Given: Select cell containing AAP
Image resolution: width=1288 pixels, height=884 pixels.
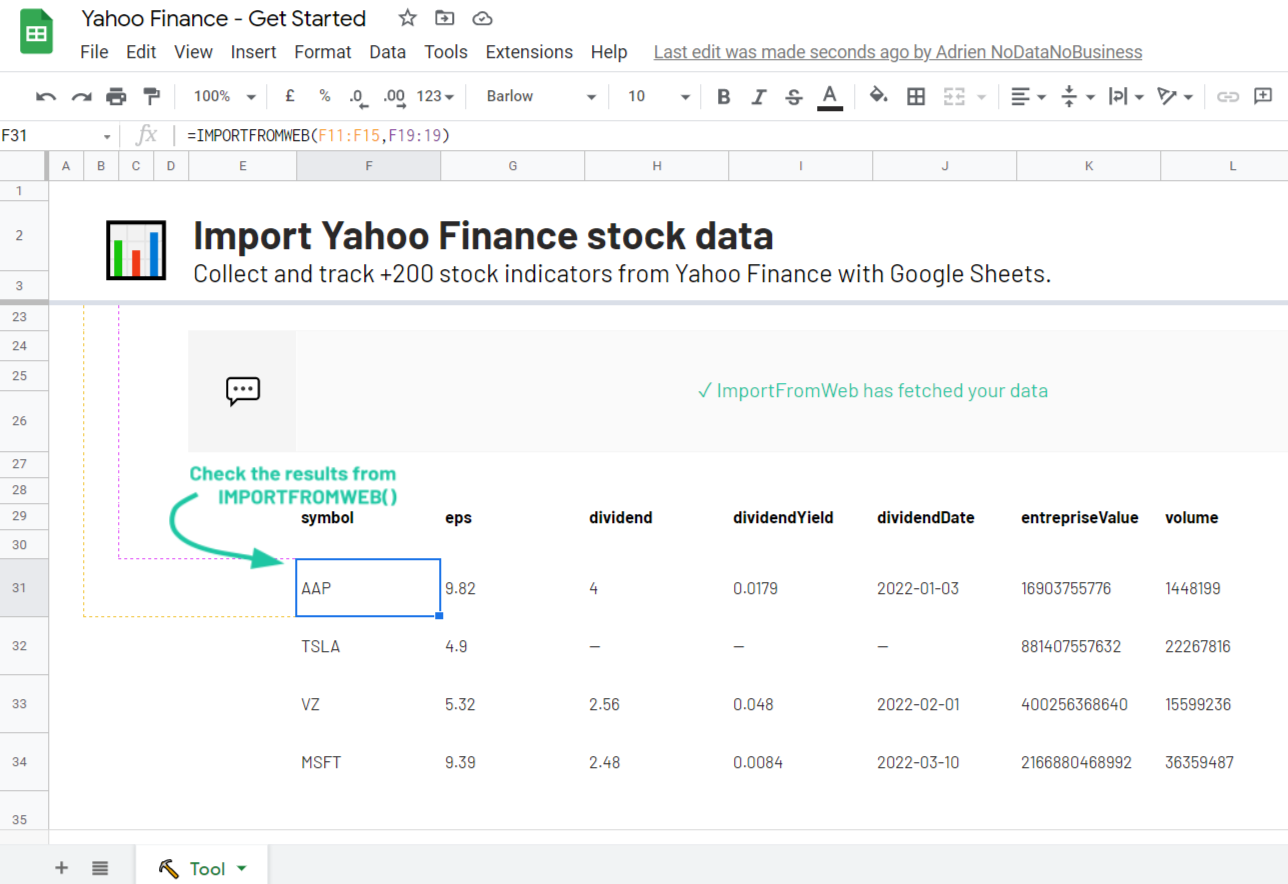Looking at the screenshot, I should 369,588.
